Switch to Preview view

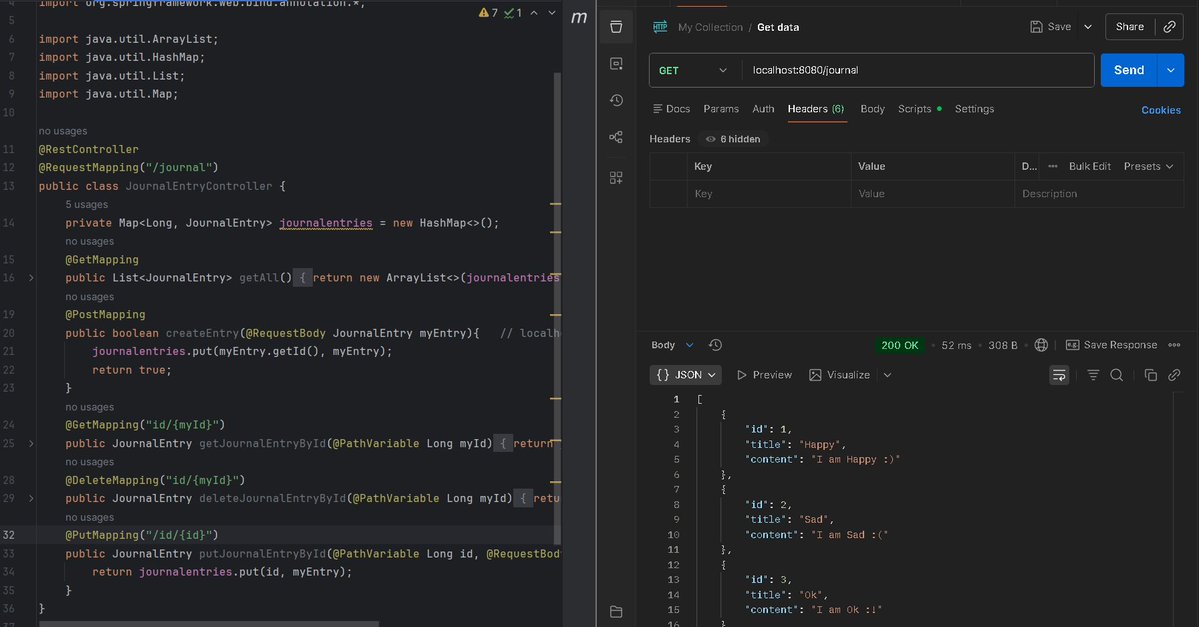point(764,375)
